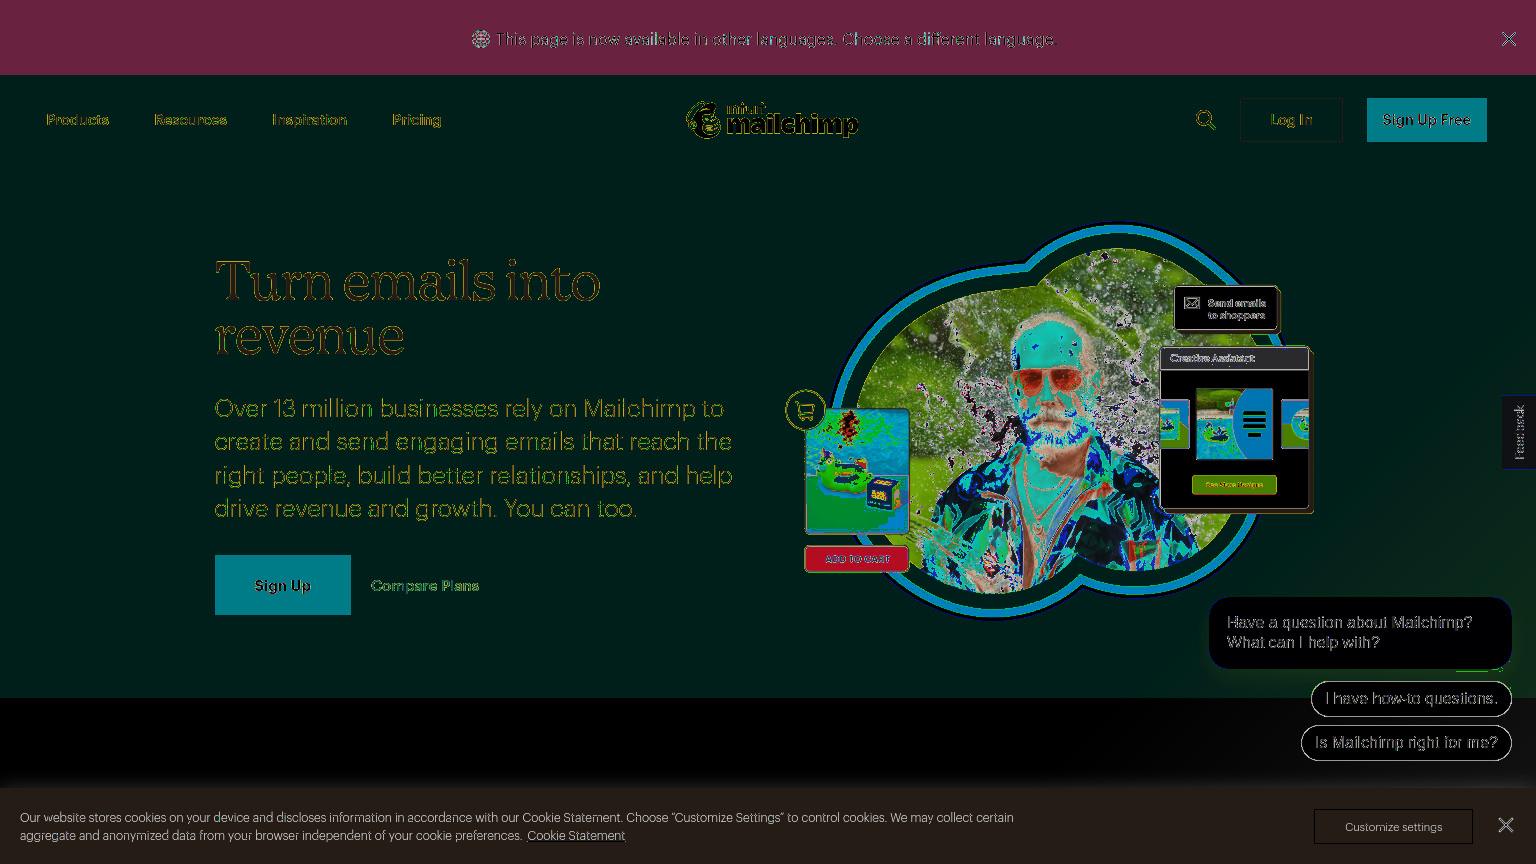The height and width of the screenshot is (864, 1536).
Task: Open the search magnifier icon
Action: pos(1205,120)
